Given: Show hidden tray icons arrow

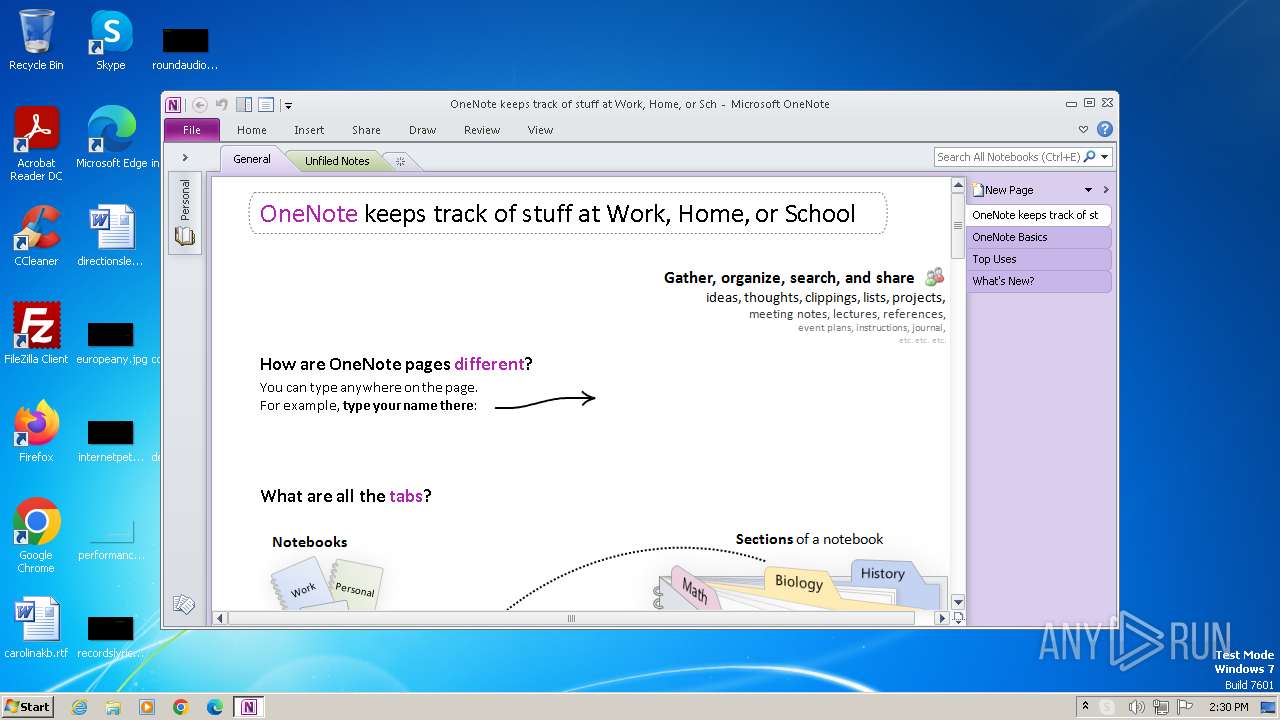Looking at the screenshot, I should pyautogui.click(x=1085, y=706).
